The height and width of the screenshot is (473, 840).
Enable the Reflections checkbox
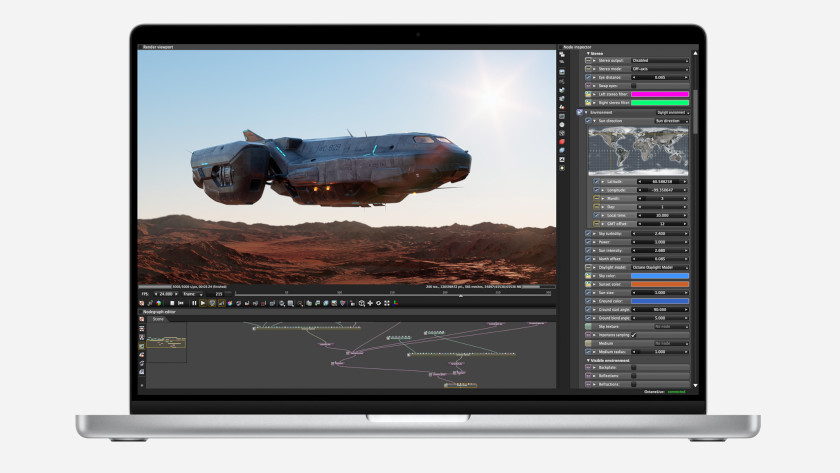click(634, 376)
